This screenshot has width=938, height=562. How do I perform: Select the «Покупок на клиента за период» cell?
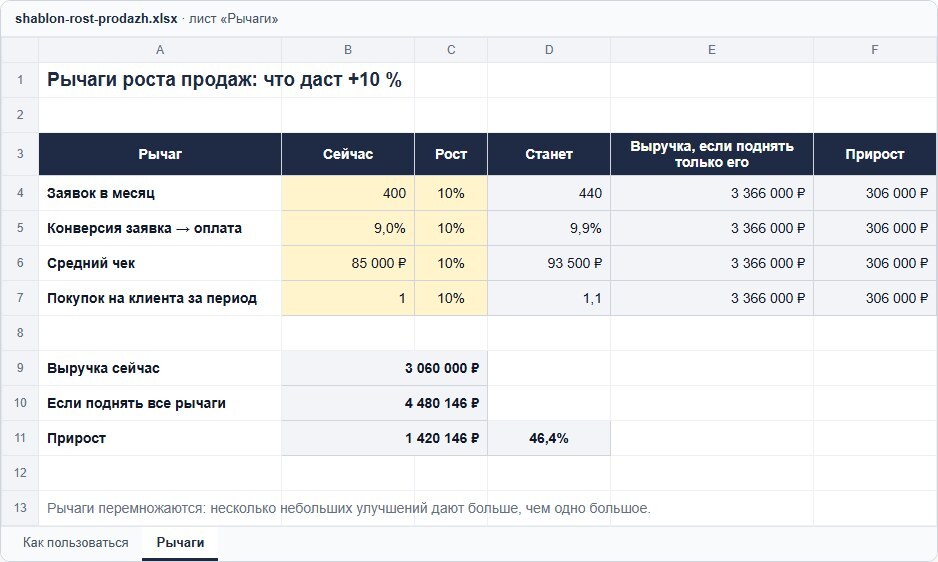point(160,298)
